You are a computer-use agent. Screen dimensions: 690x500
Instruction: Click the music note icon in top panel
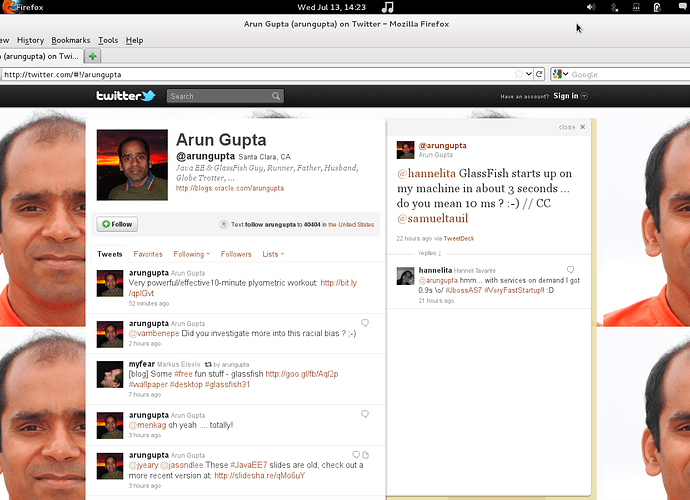pos(387,7)
